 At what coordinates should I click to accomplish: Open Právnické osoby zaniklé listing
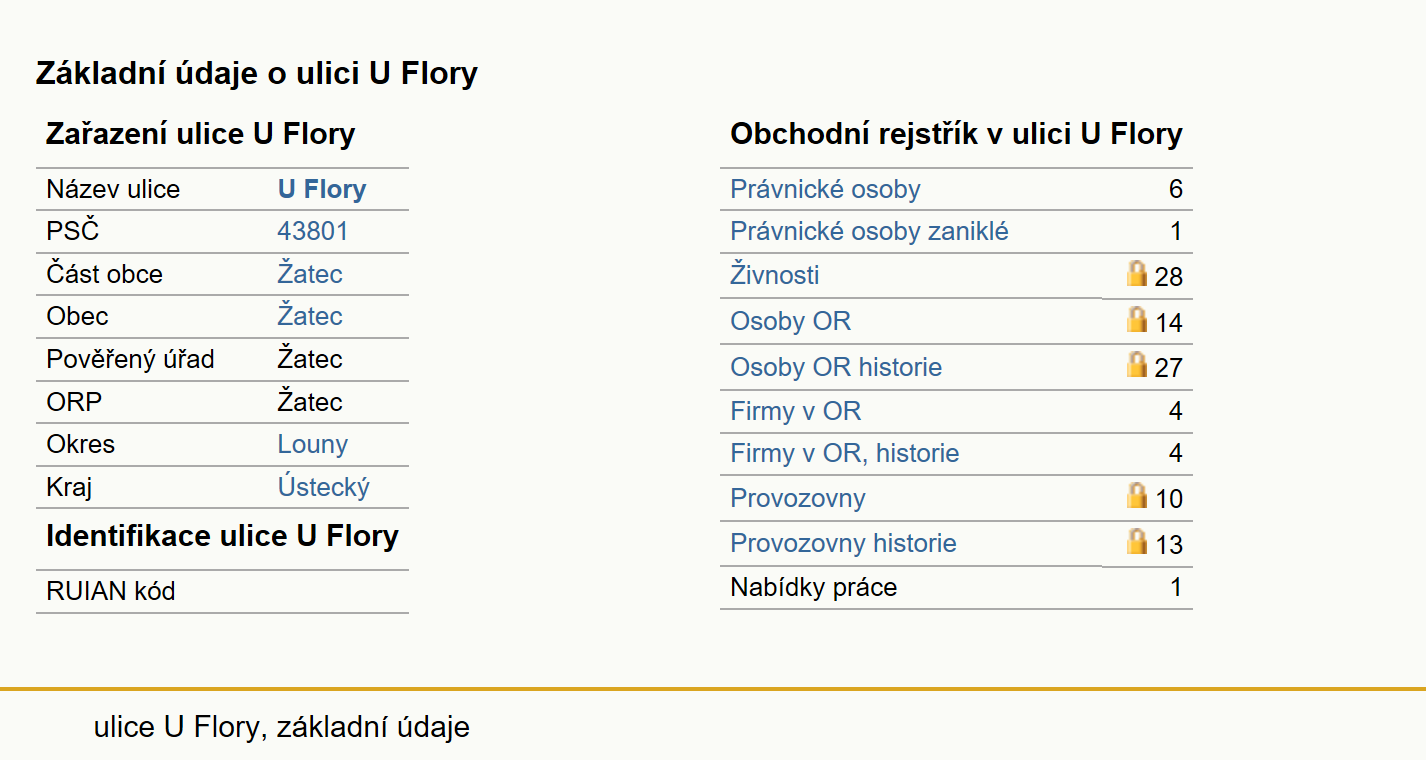[x=869, y=232]
